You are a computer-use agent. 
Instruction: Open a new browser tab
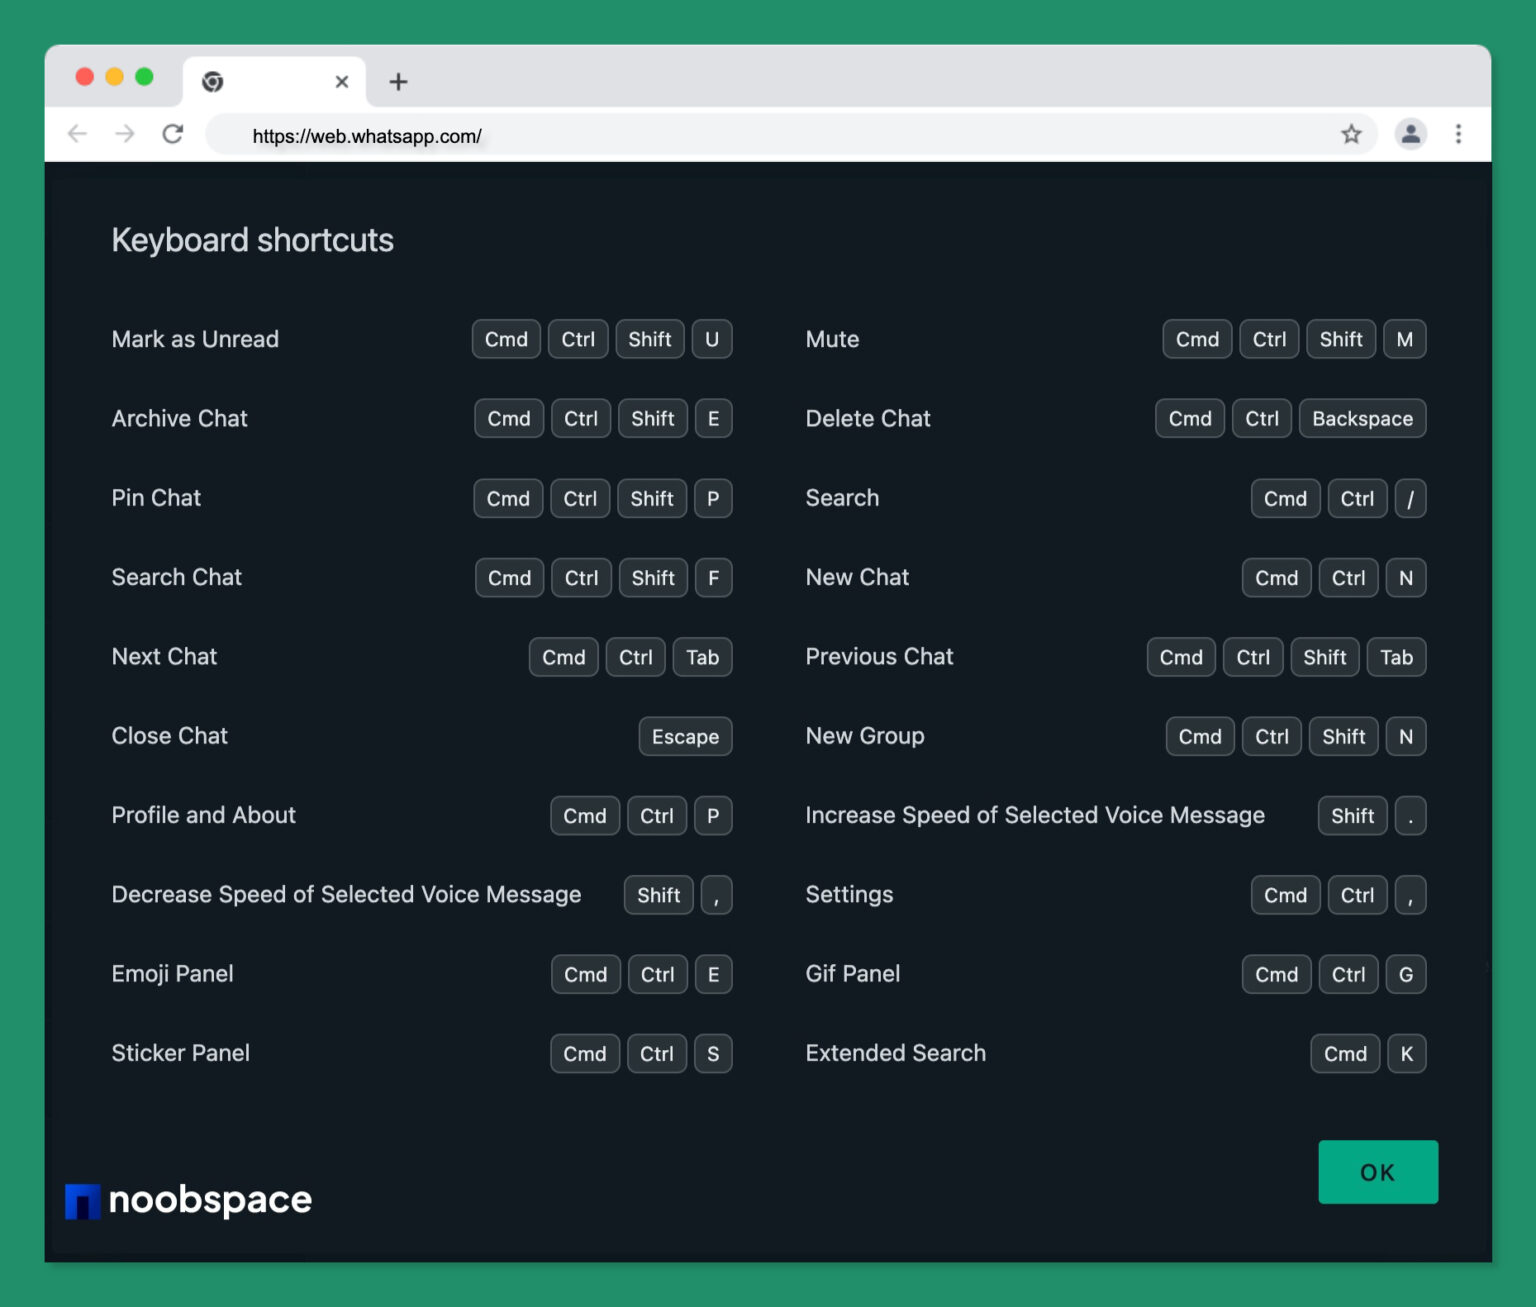(x=398, y=81)
